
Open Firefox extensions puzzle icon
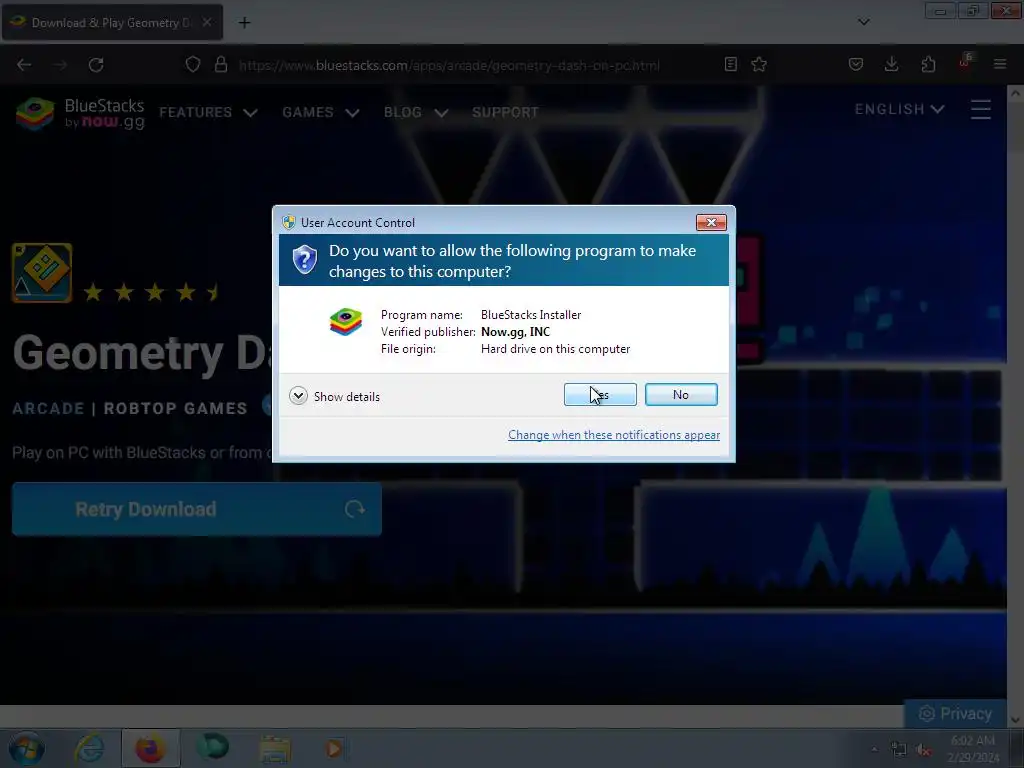pos(928,64)
